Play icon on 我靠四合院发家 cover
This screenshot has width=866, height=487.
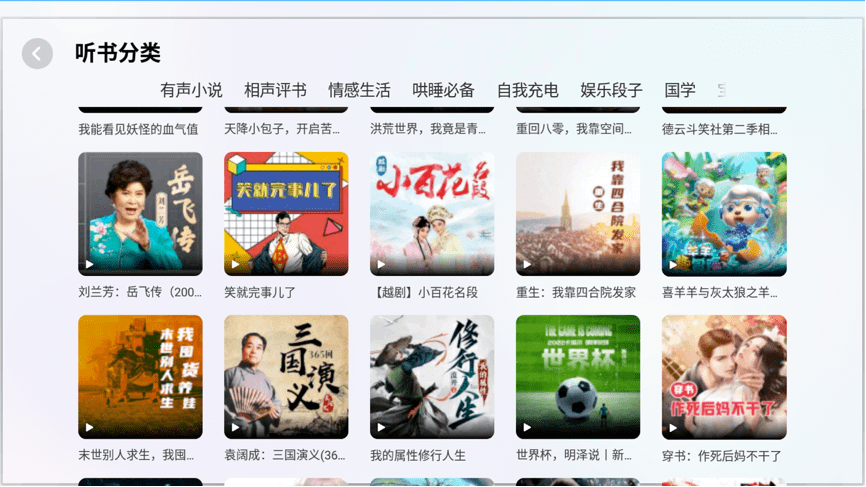[527, 264]
